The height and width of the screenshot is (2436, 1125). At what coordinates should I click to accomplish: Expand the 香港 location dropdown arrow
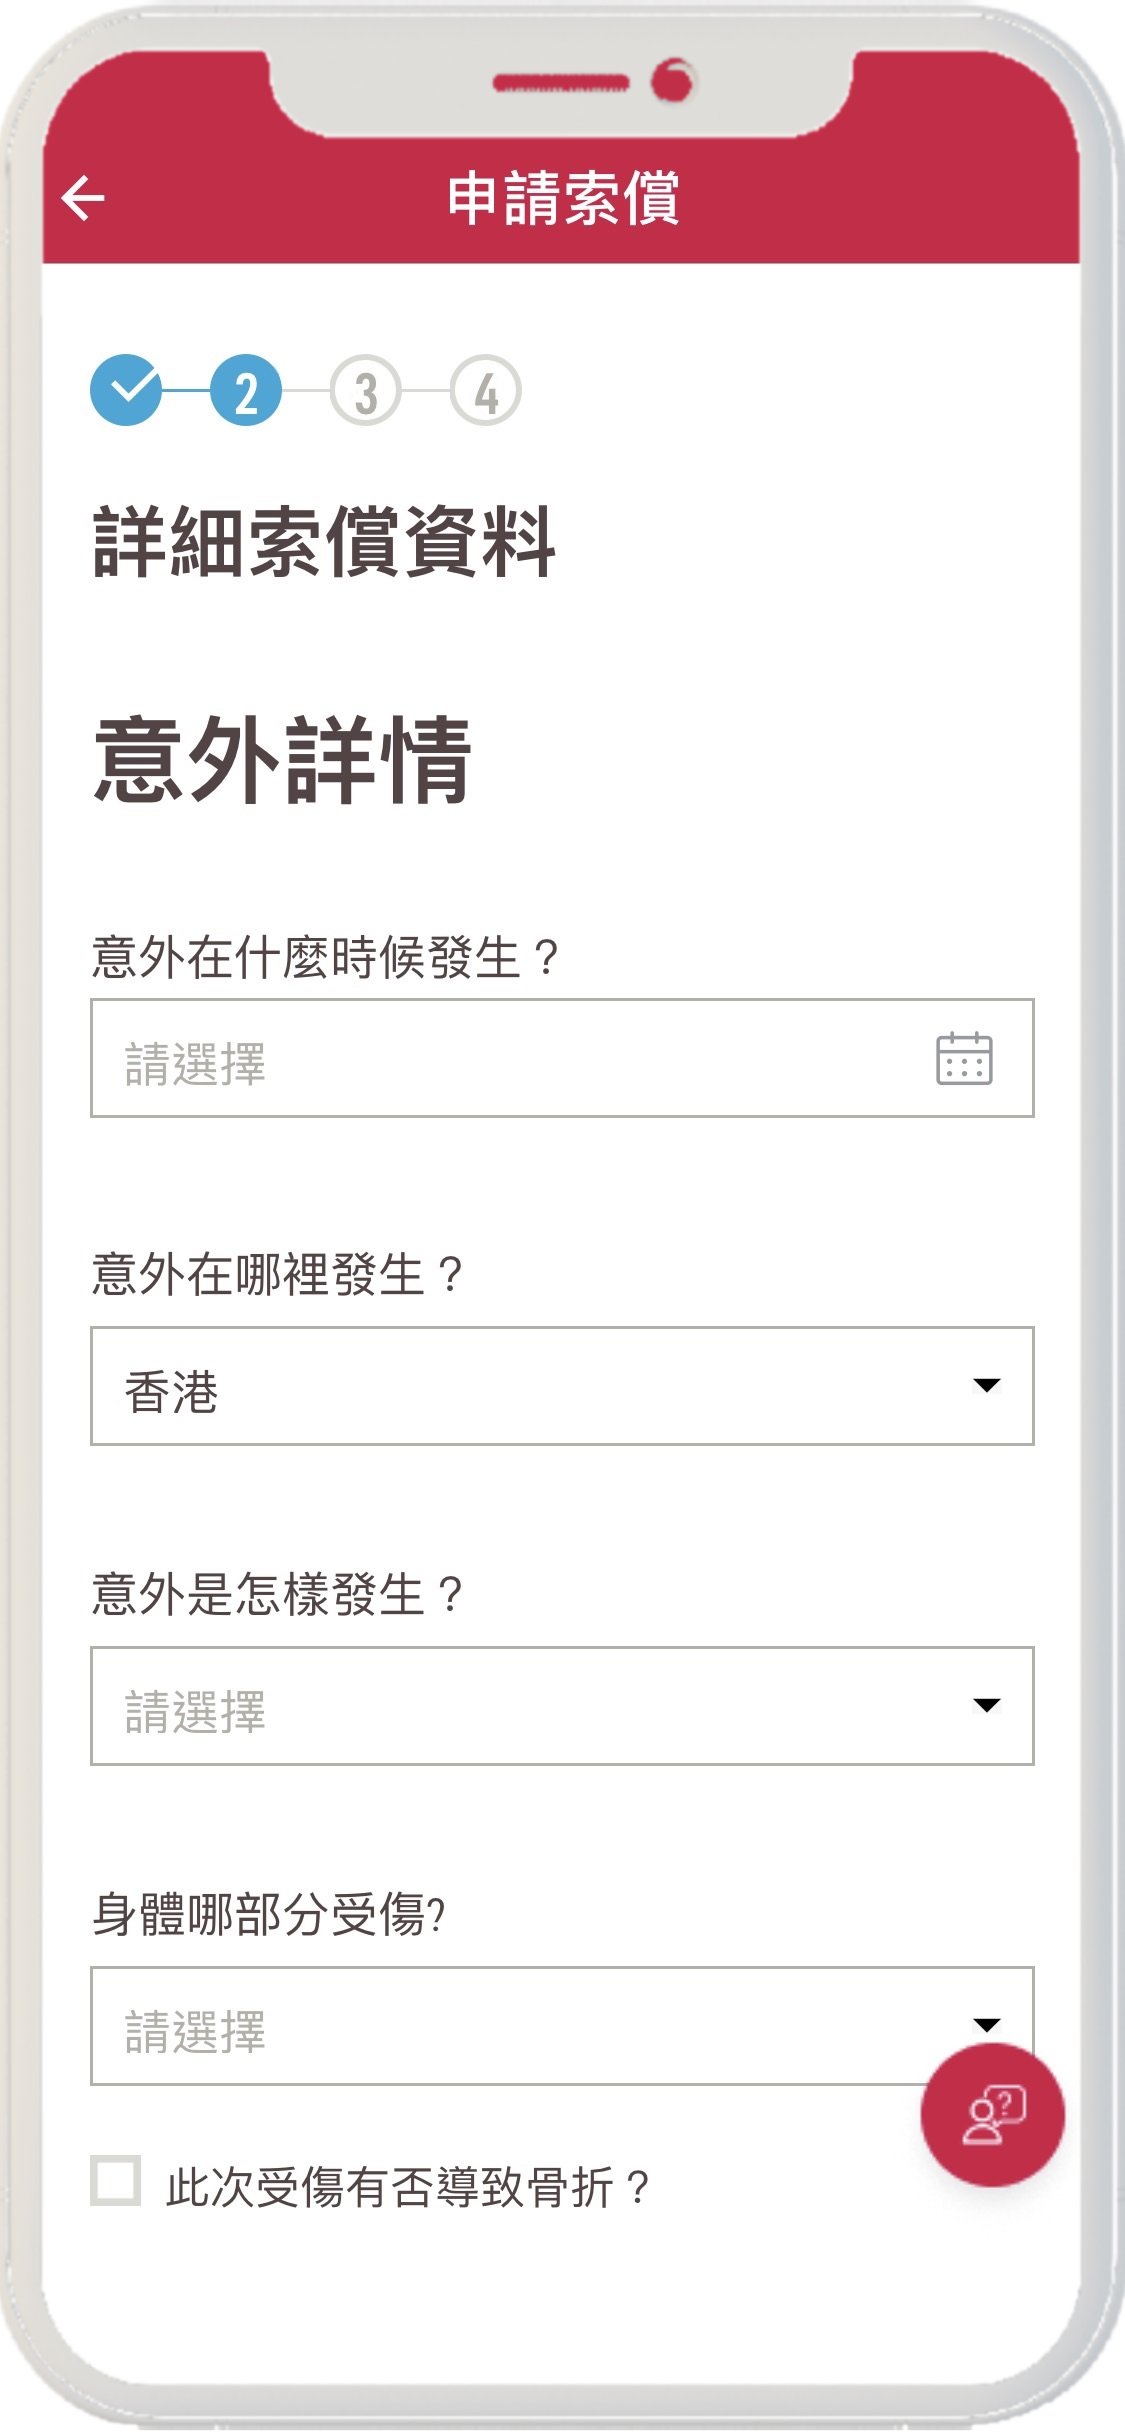(986, 1385)
